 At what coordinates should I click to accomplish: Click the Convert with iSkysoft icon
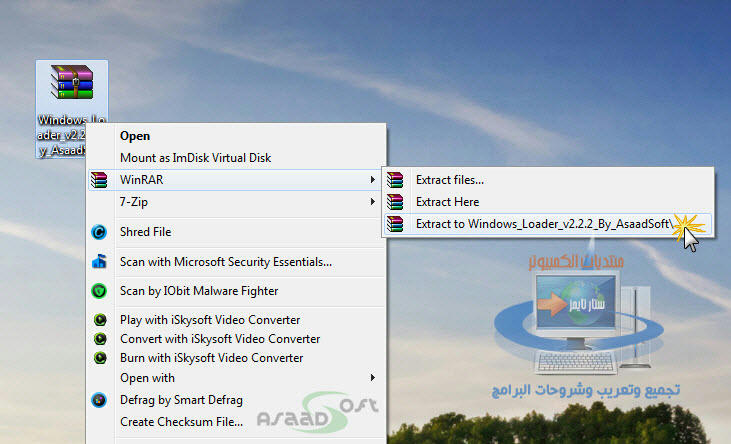click(x=99, y=339)
